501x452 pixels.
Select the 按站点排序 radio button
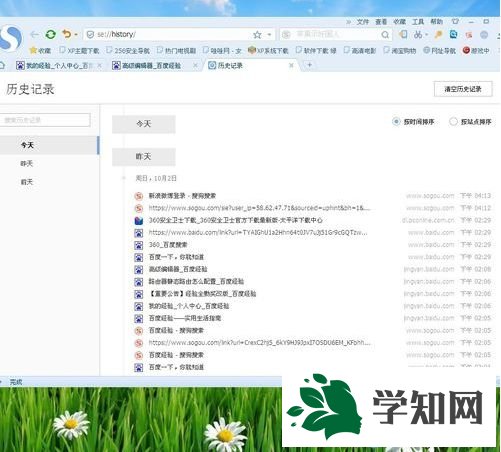[453, 121]
